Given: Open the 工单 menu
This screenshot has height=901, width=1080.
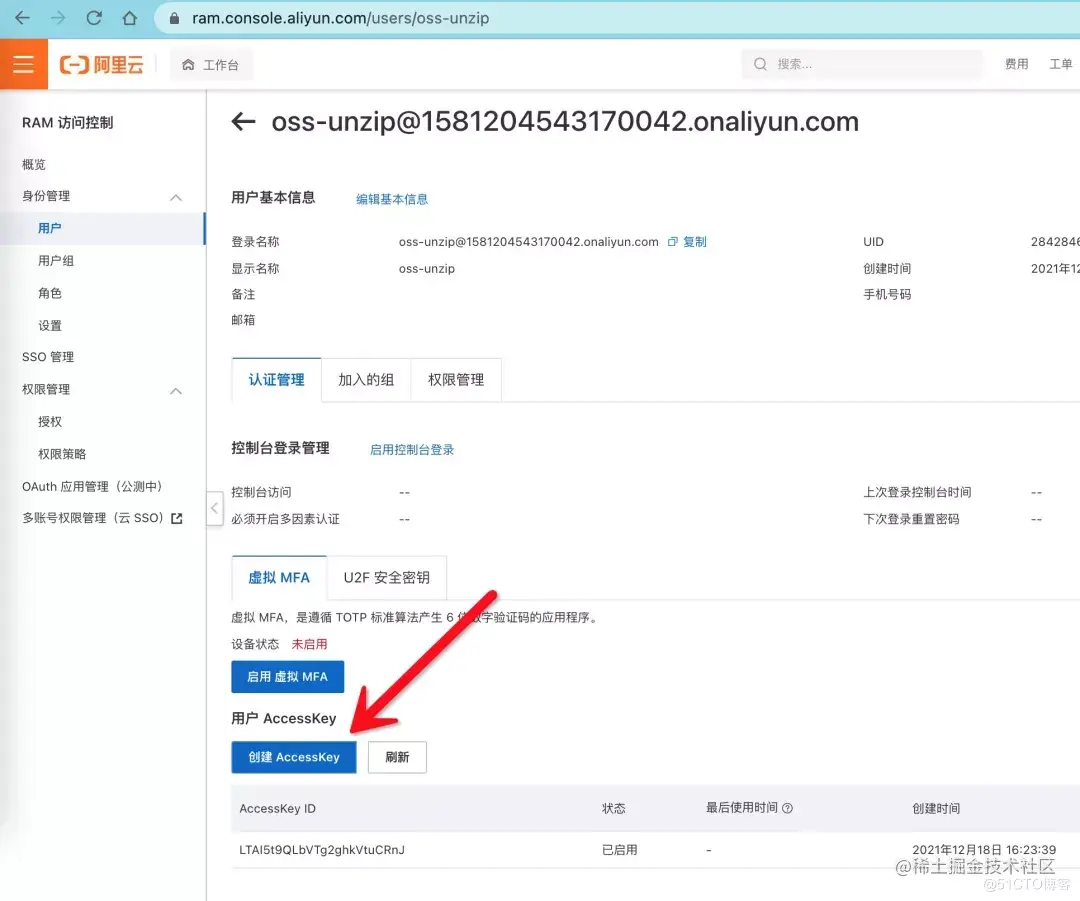Looking at the screenshot, I should click(x=1061, y=64).
